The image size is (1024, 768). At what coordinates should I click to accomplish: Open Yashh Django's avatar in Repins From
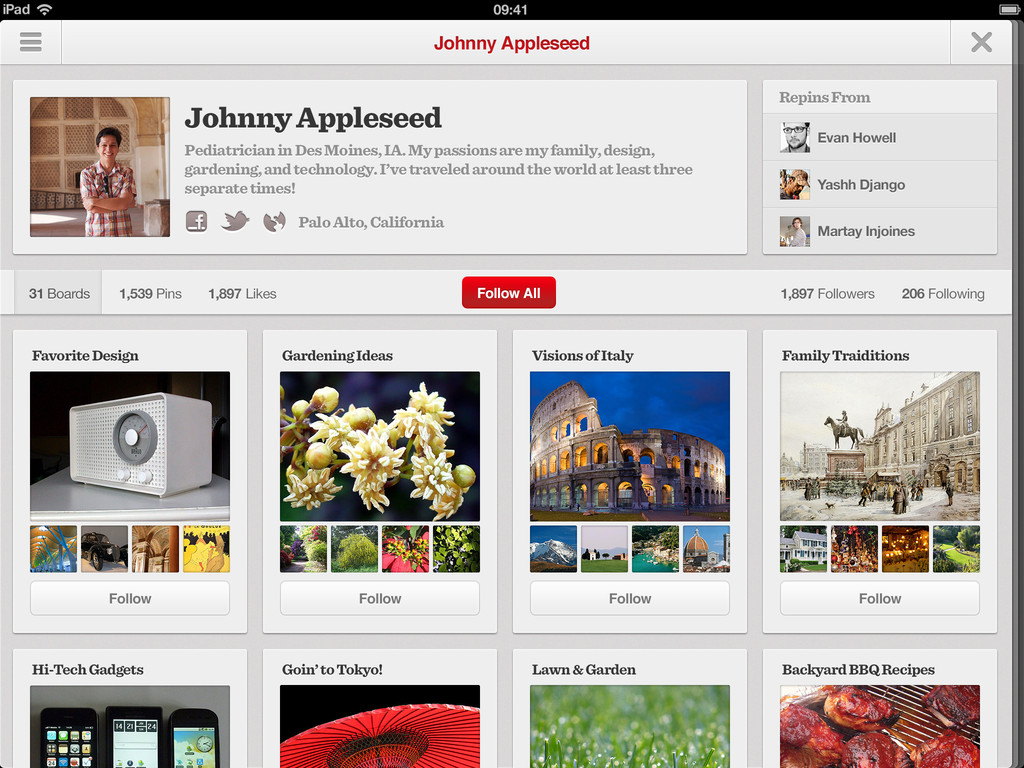click(795, 184)
